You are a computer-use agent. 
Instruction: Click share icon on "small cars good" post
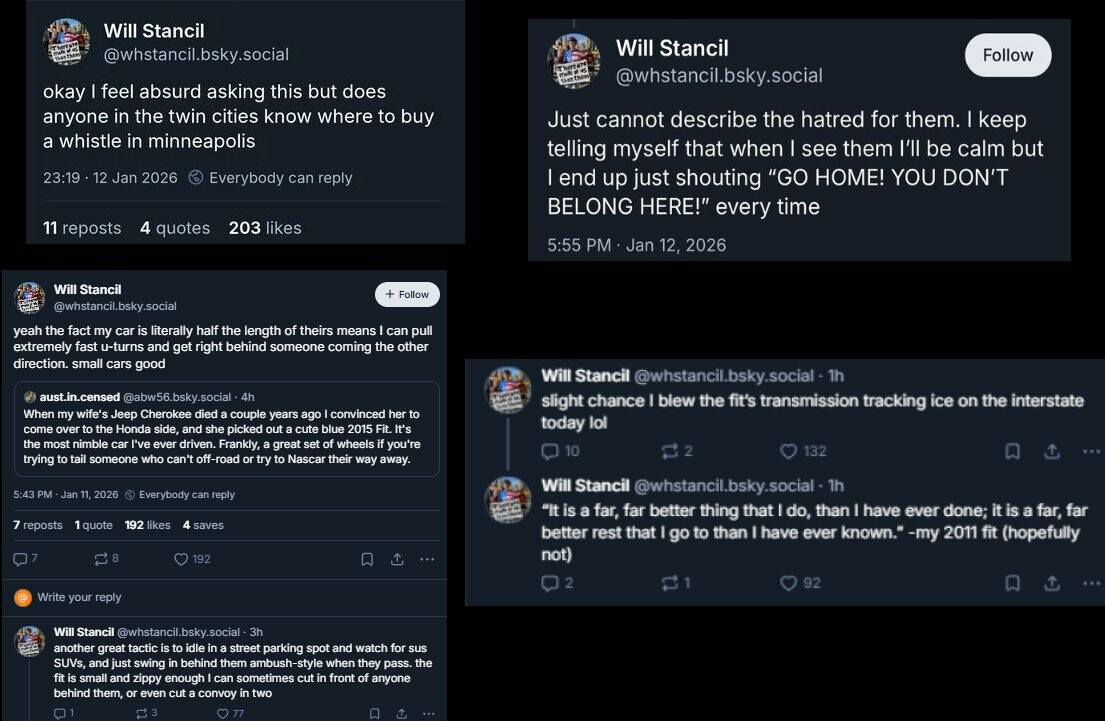tap(397, 559)
